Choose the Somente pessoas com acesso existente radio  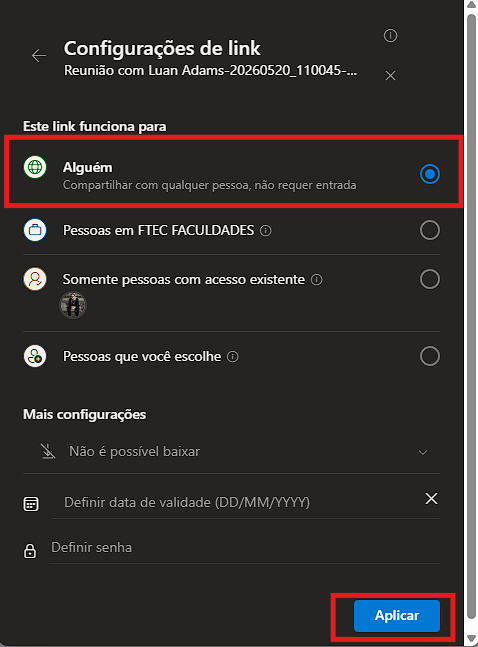tap(430, 279)
